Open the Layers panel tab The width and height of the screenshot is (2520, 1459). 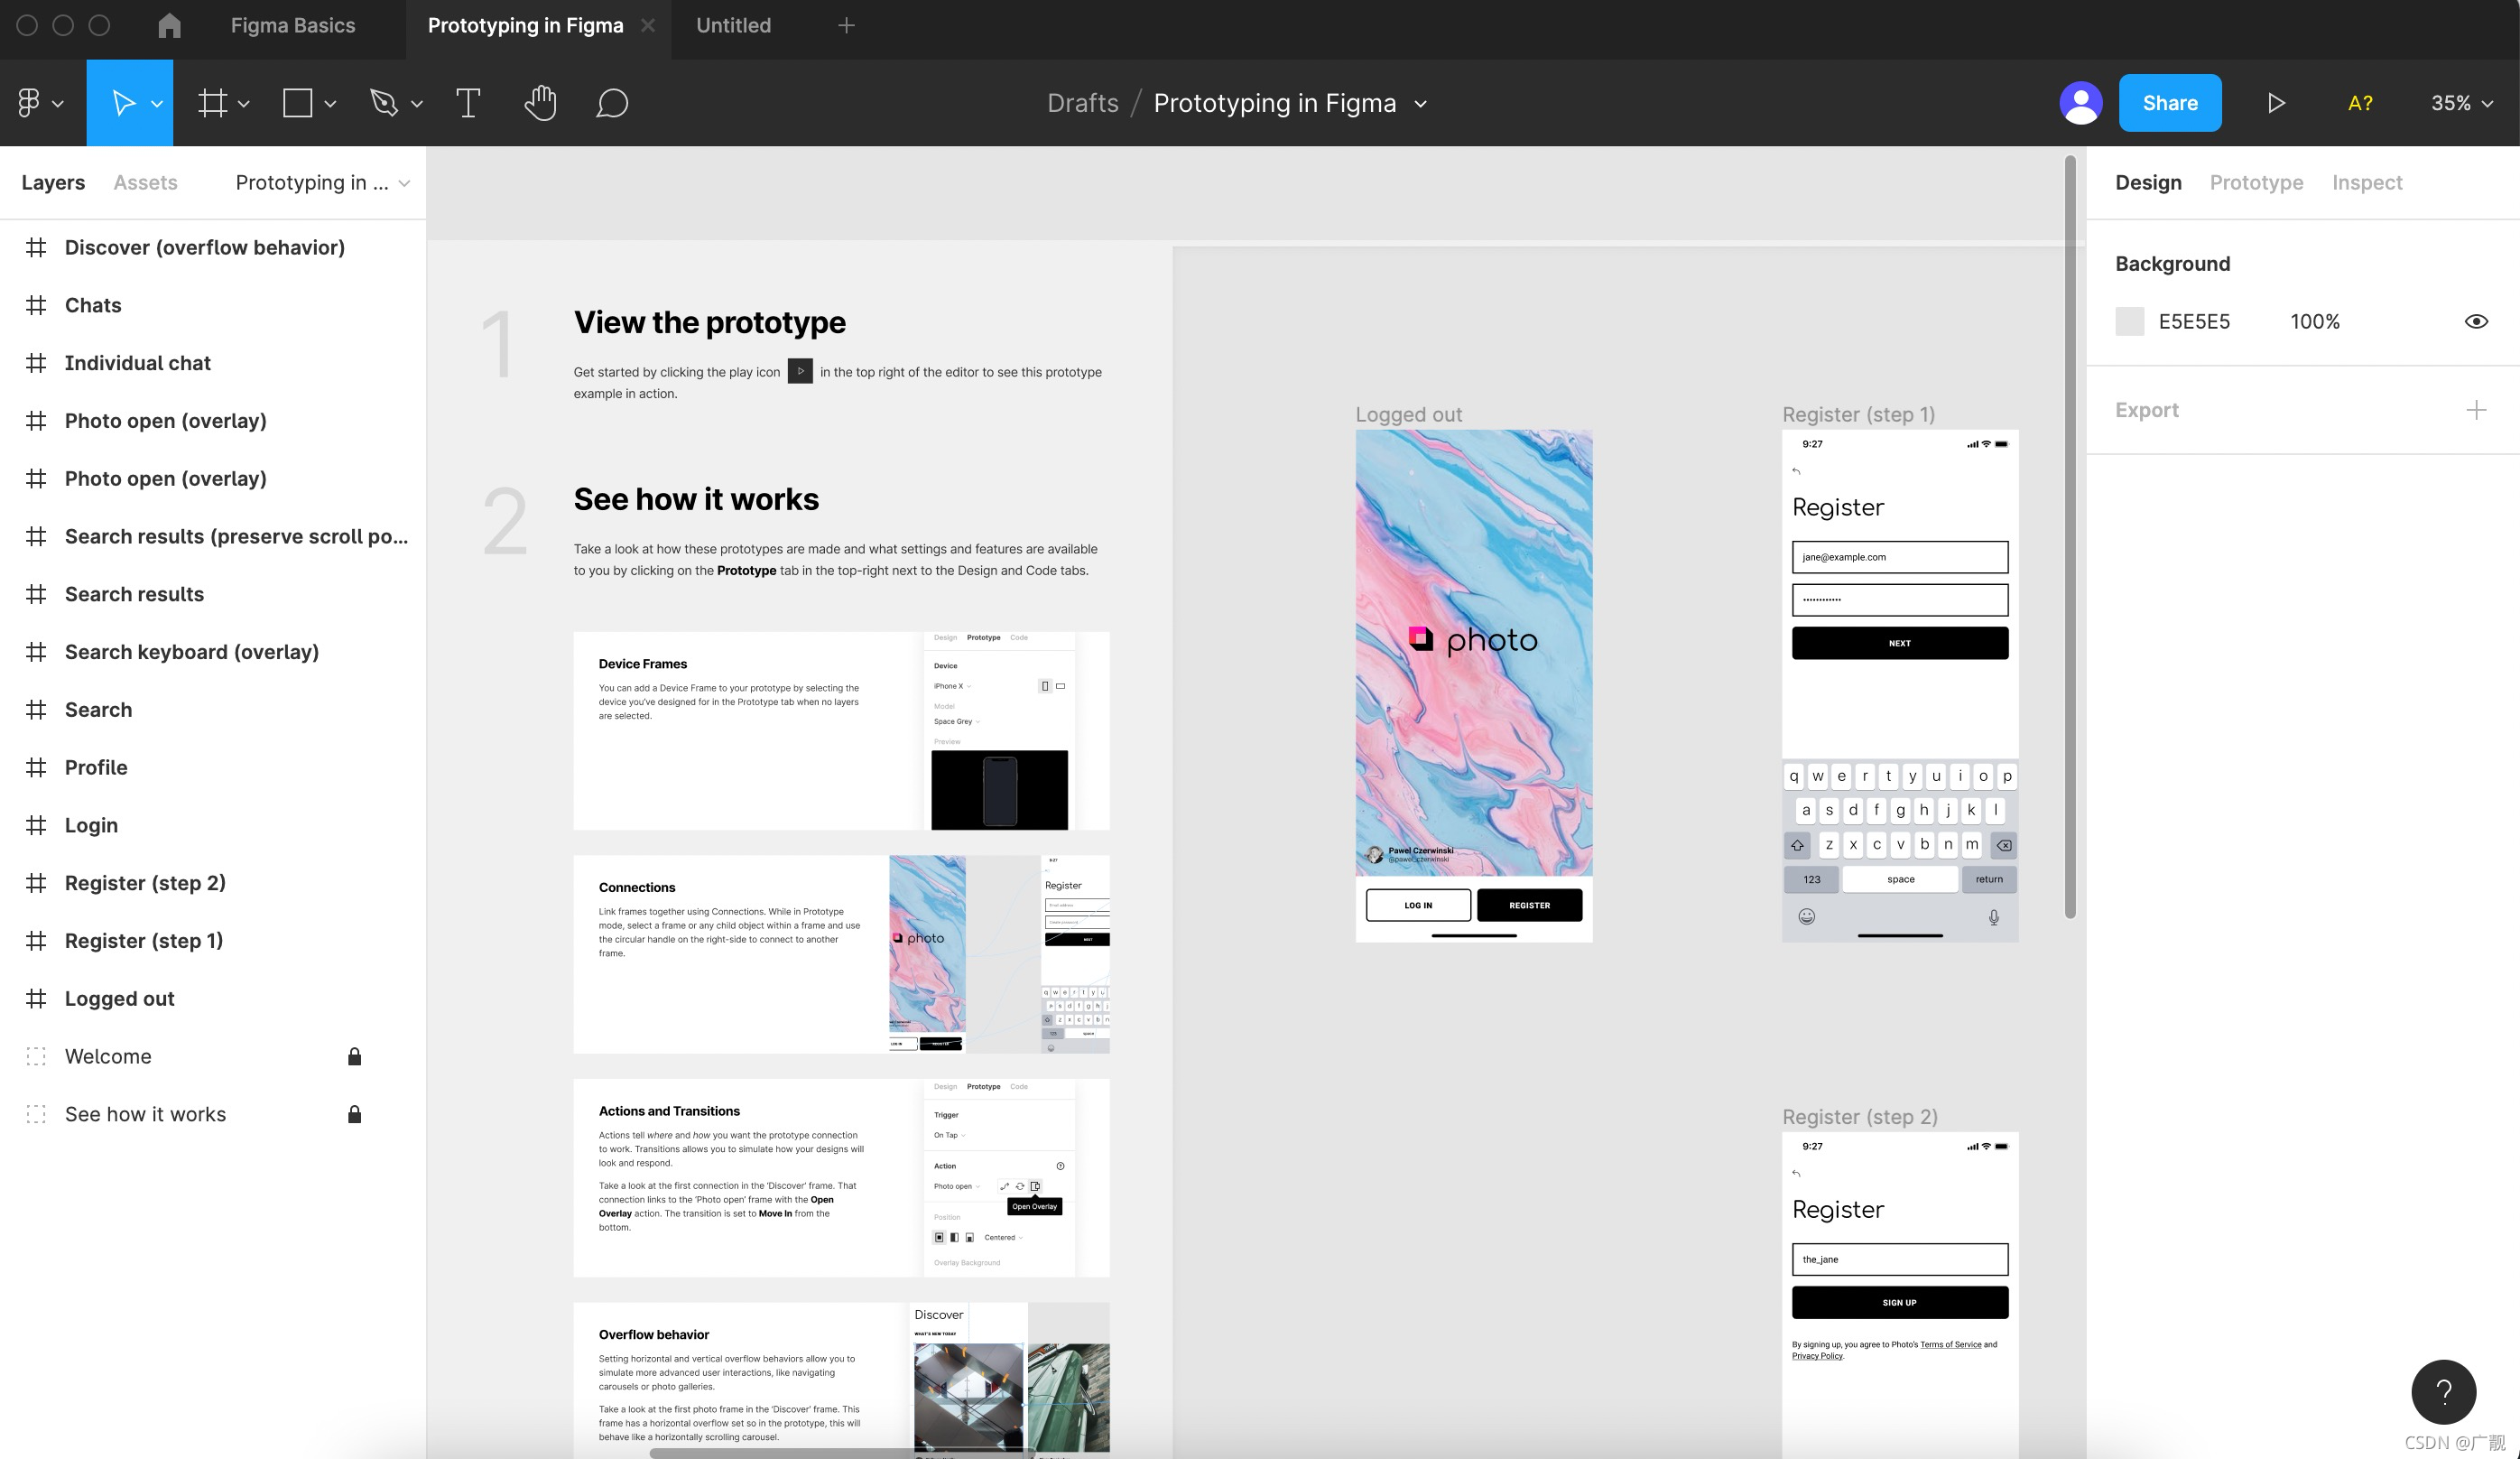click(x=53, y=182)
